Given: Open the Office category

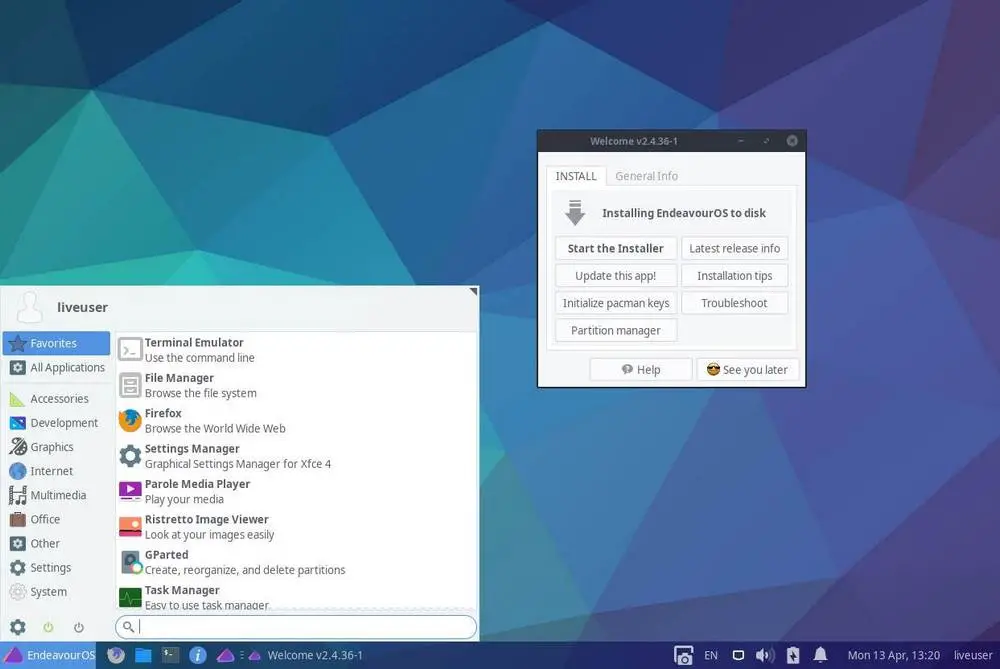Looking at the screenshot, I should tap(56, 519).
